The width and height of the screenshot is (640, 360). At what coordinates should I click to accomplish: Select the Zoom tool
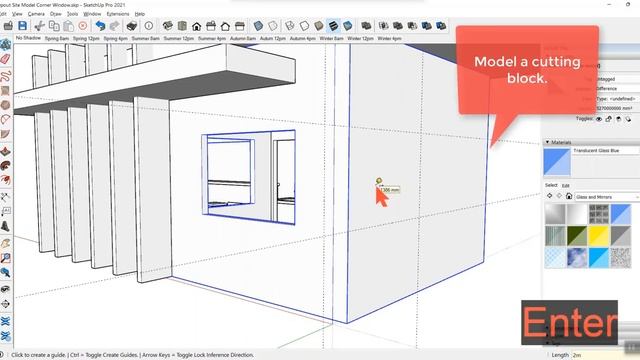click(x=5, y=258)
